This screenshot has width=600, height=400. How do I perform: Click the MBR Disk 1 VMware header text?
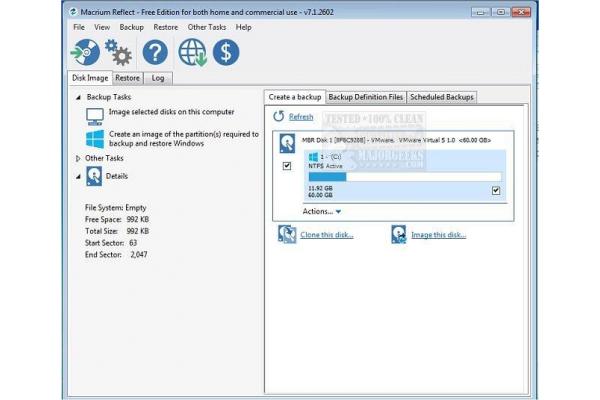coord(396,140)
